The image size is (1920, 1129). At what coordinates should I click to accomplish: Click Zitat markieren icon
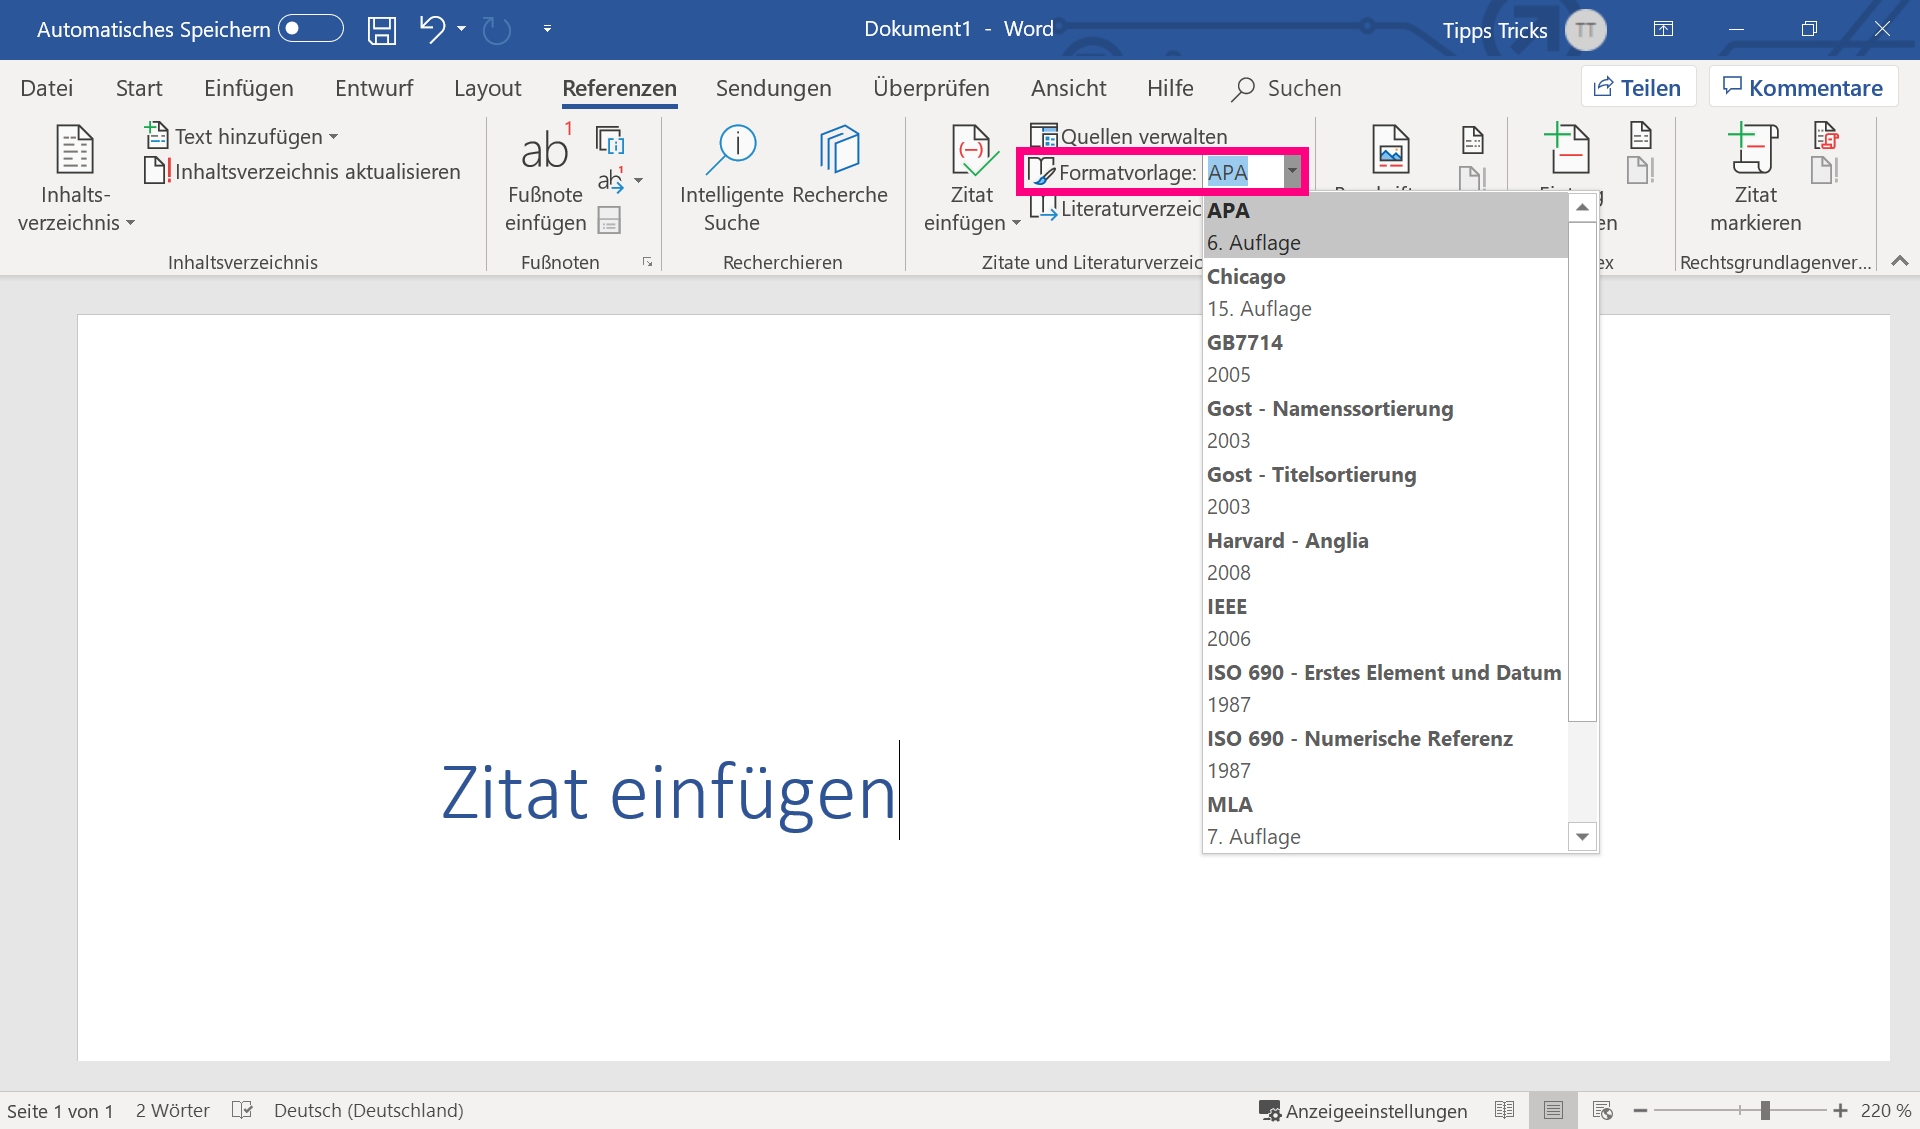click(x=1754, y=150)
